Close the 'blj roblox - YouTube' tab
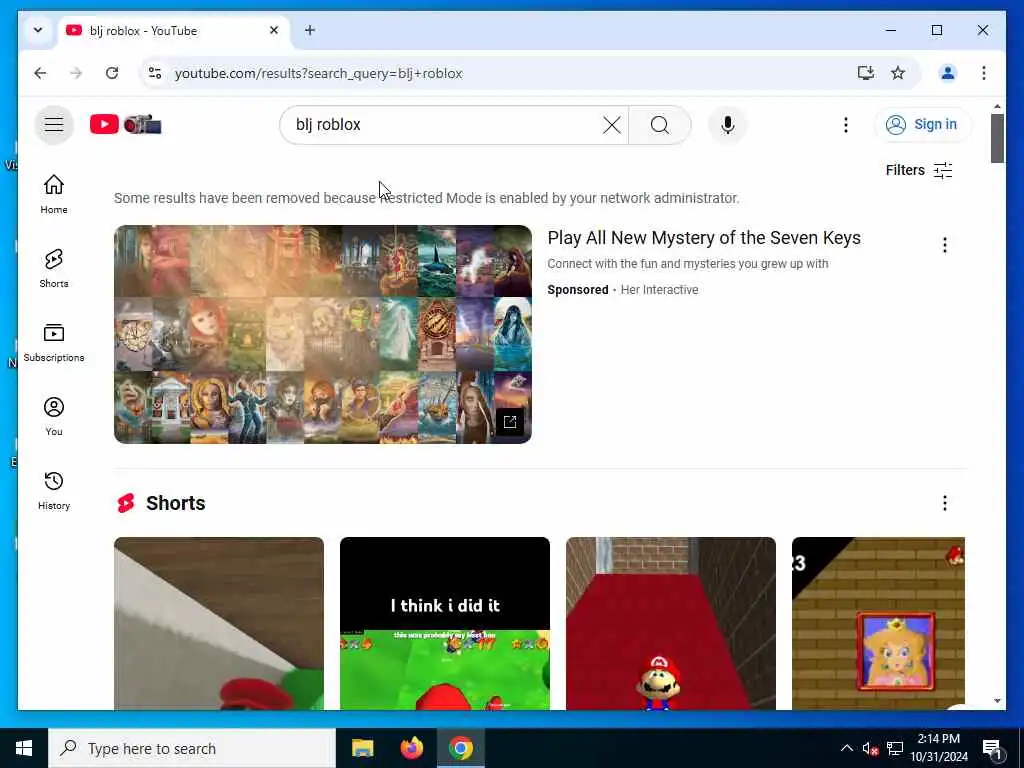The image size is (1024, 768). click(274, 30)
